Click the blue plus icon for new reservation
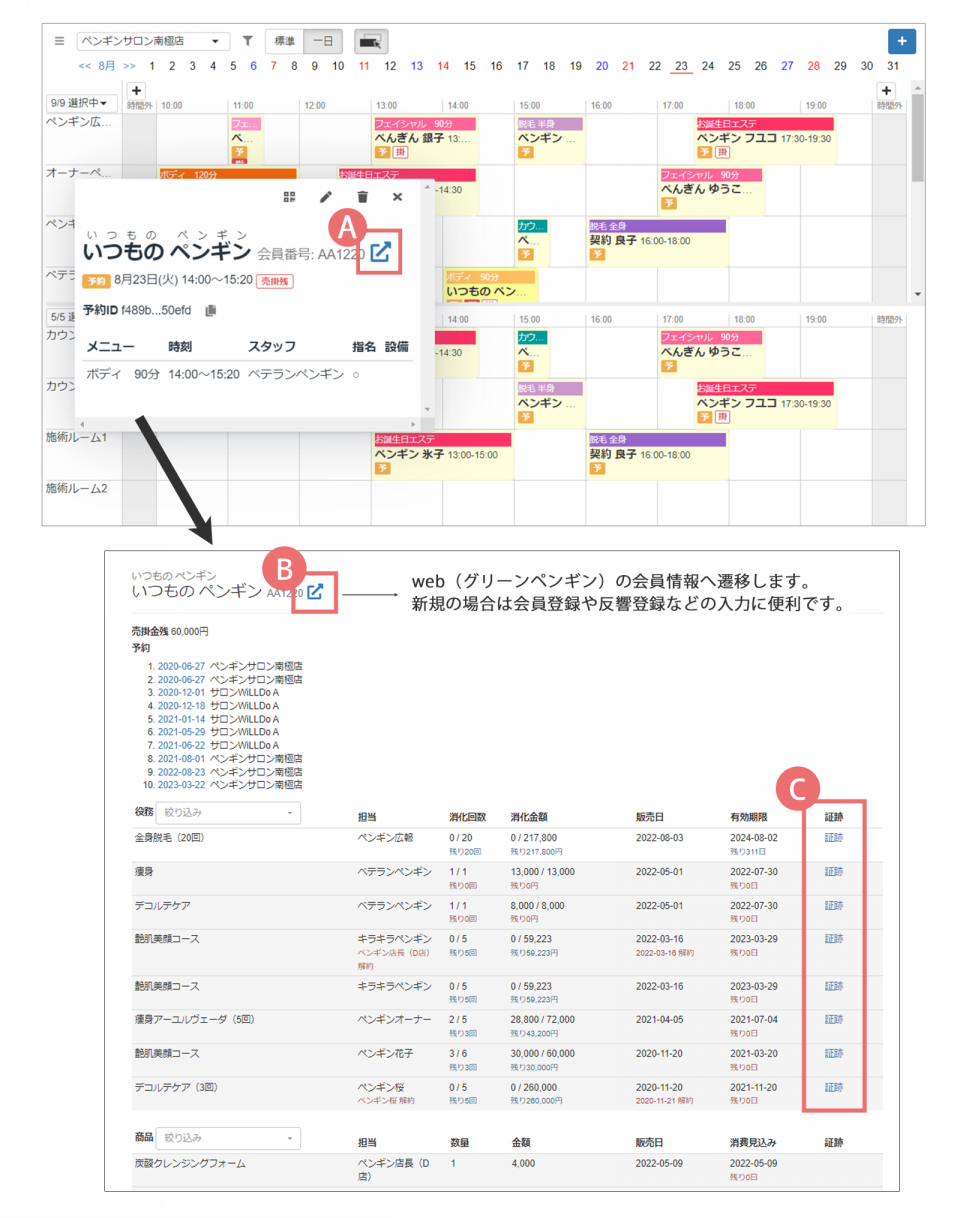The height and width of the screenshot is (1218, 960). (x=902, y=41)
